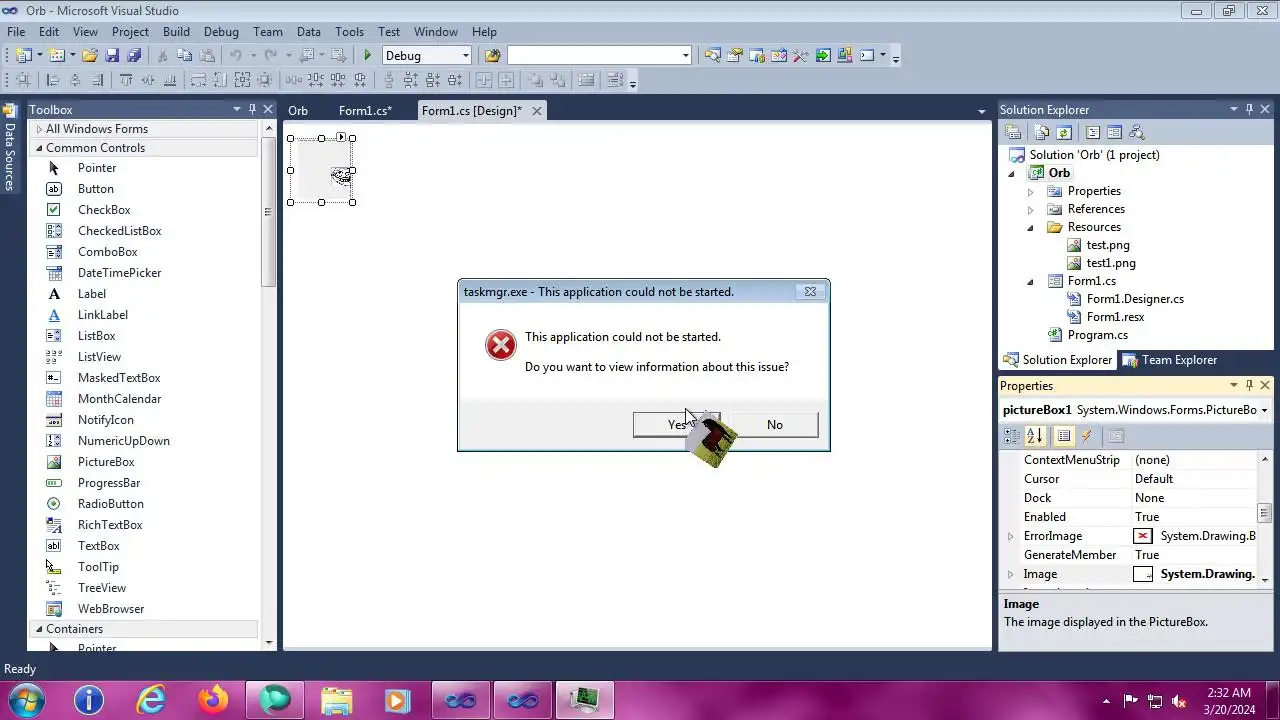Show the Events list via the lightning bolt icon
Viewport: 1280px width, 720px height.
click(1087, 436)
